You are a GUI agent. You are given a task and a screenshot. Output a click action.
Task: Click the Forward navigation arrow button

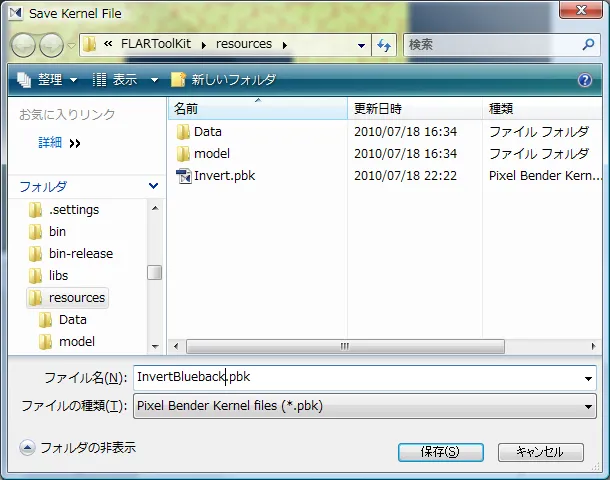point(52,46)
